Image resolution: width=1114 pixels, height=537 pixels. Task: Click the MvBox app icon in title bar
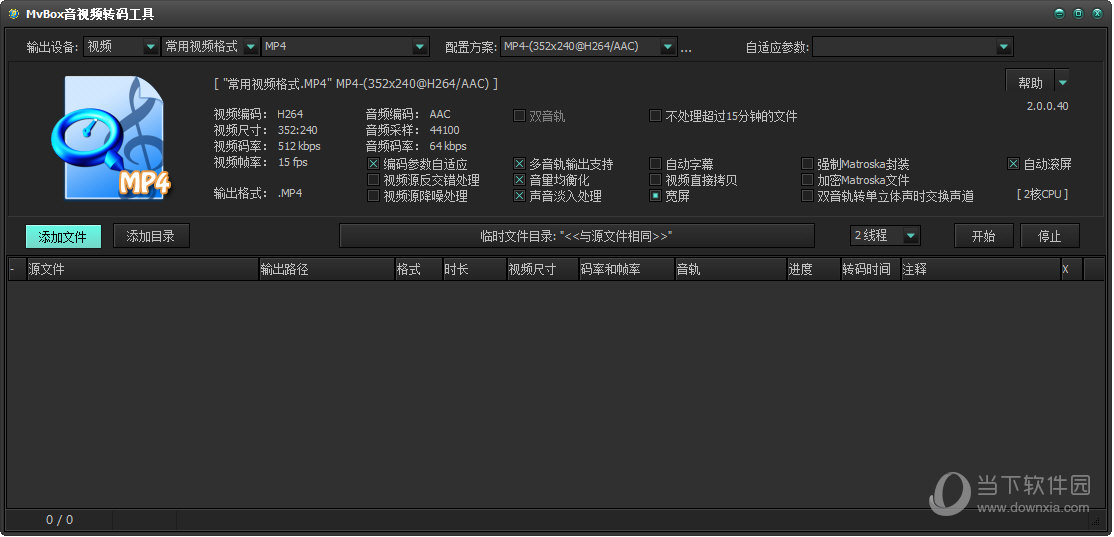point(13,13)
